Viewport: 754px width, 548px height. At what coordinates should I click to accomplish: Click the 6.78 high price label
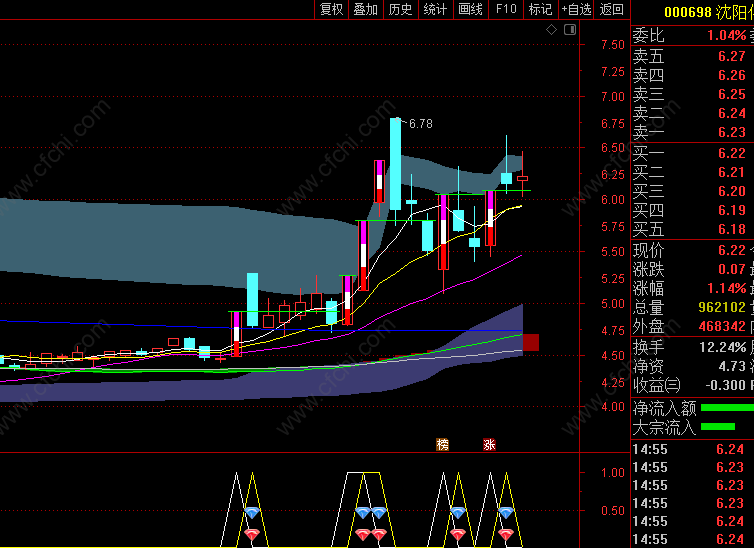[420, 124]
